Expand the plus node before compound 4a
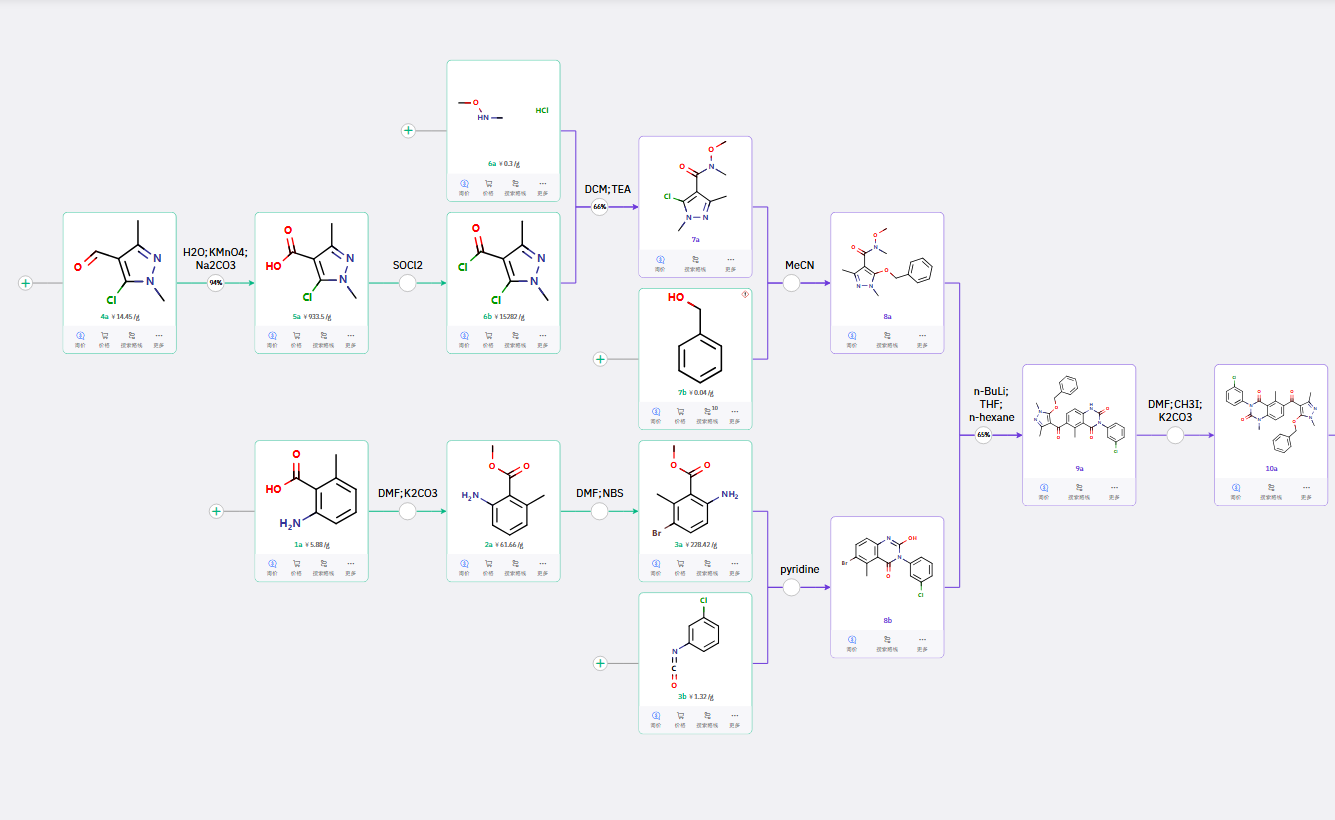The width and height of the screenshot is (1335, 820). pos(26,283)
